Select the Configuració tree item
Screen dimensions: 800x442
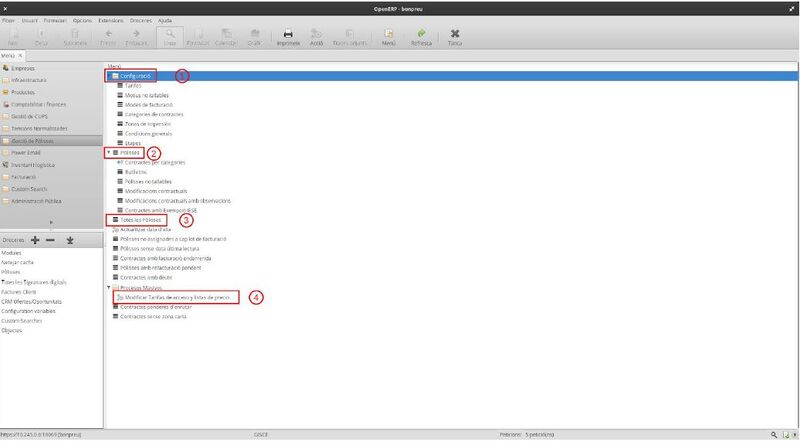pos(135,76)
